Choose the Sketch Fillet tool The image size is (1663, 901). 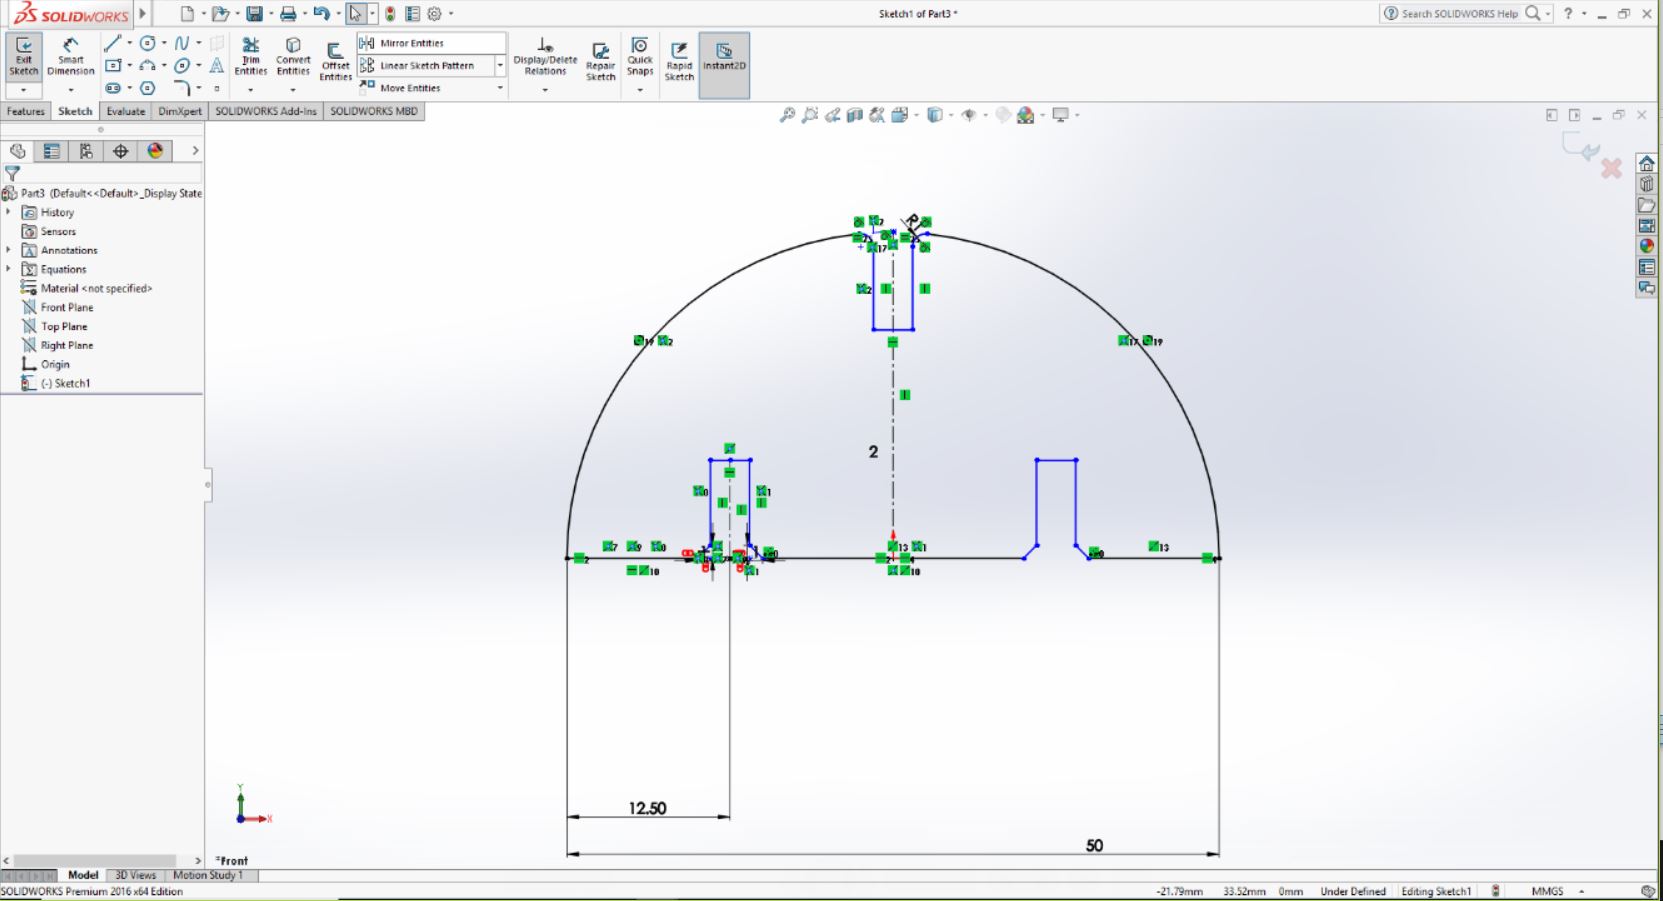coord(181,88)
